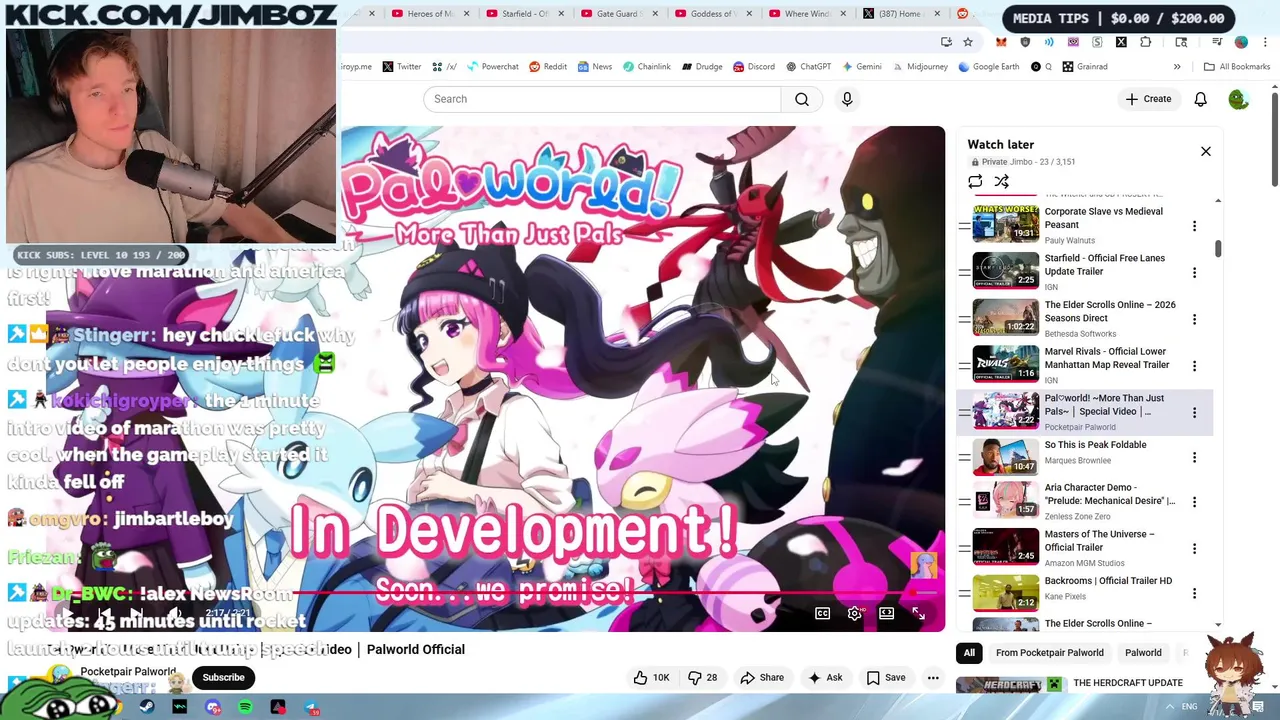Open the Discord bookmark
Viewport: 1280px width, 720px height.
[x=753, y=67]
